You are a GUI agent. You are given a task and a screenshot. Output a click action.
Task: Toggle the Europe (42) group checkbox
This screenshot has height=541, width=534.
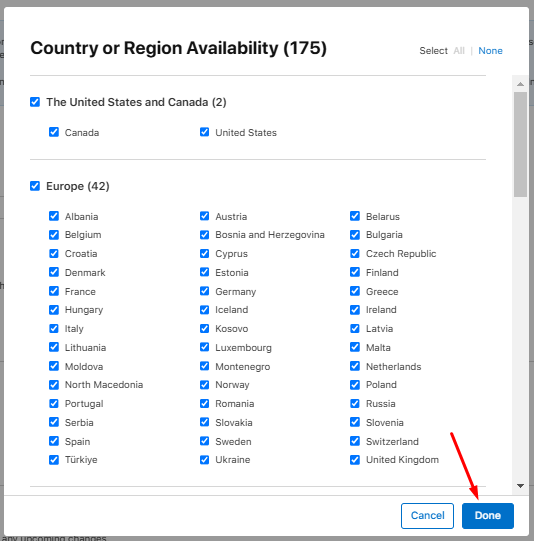(x=35, y=186)
